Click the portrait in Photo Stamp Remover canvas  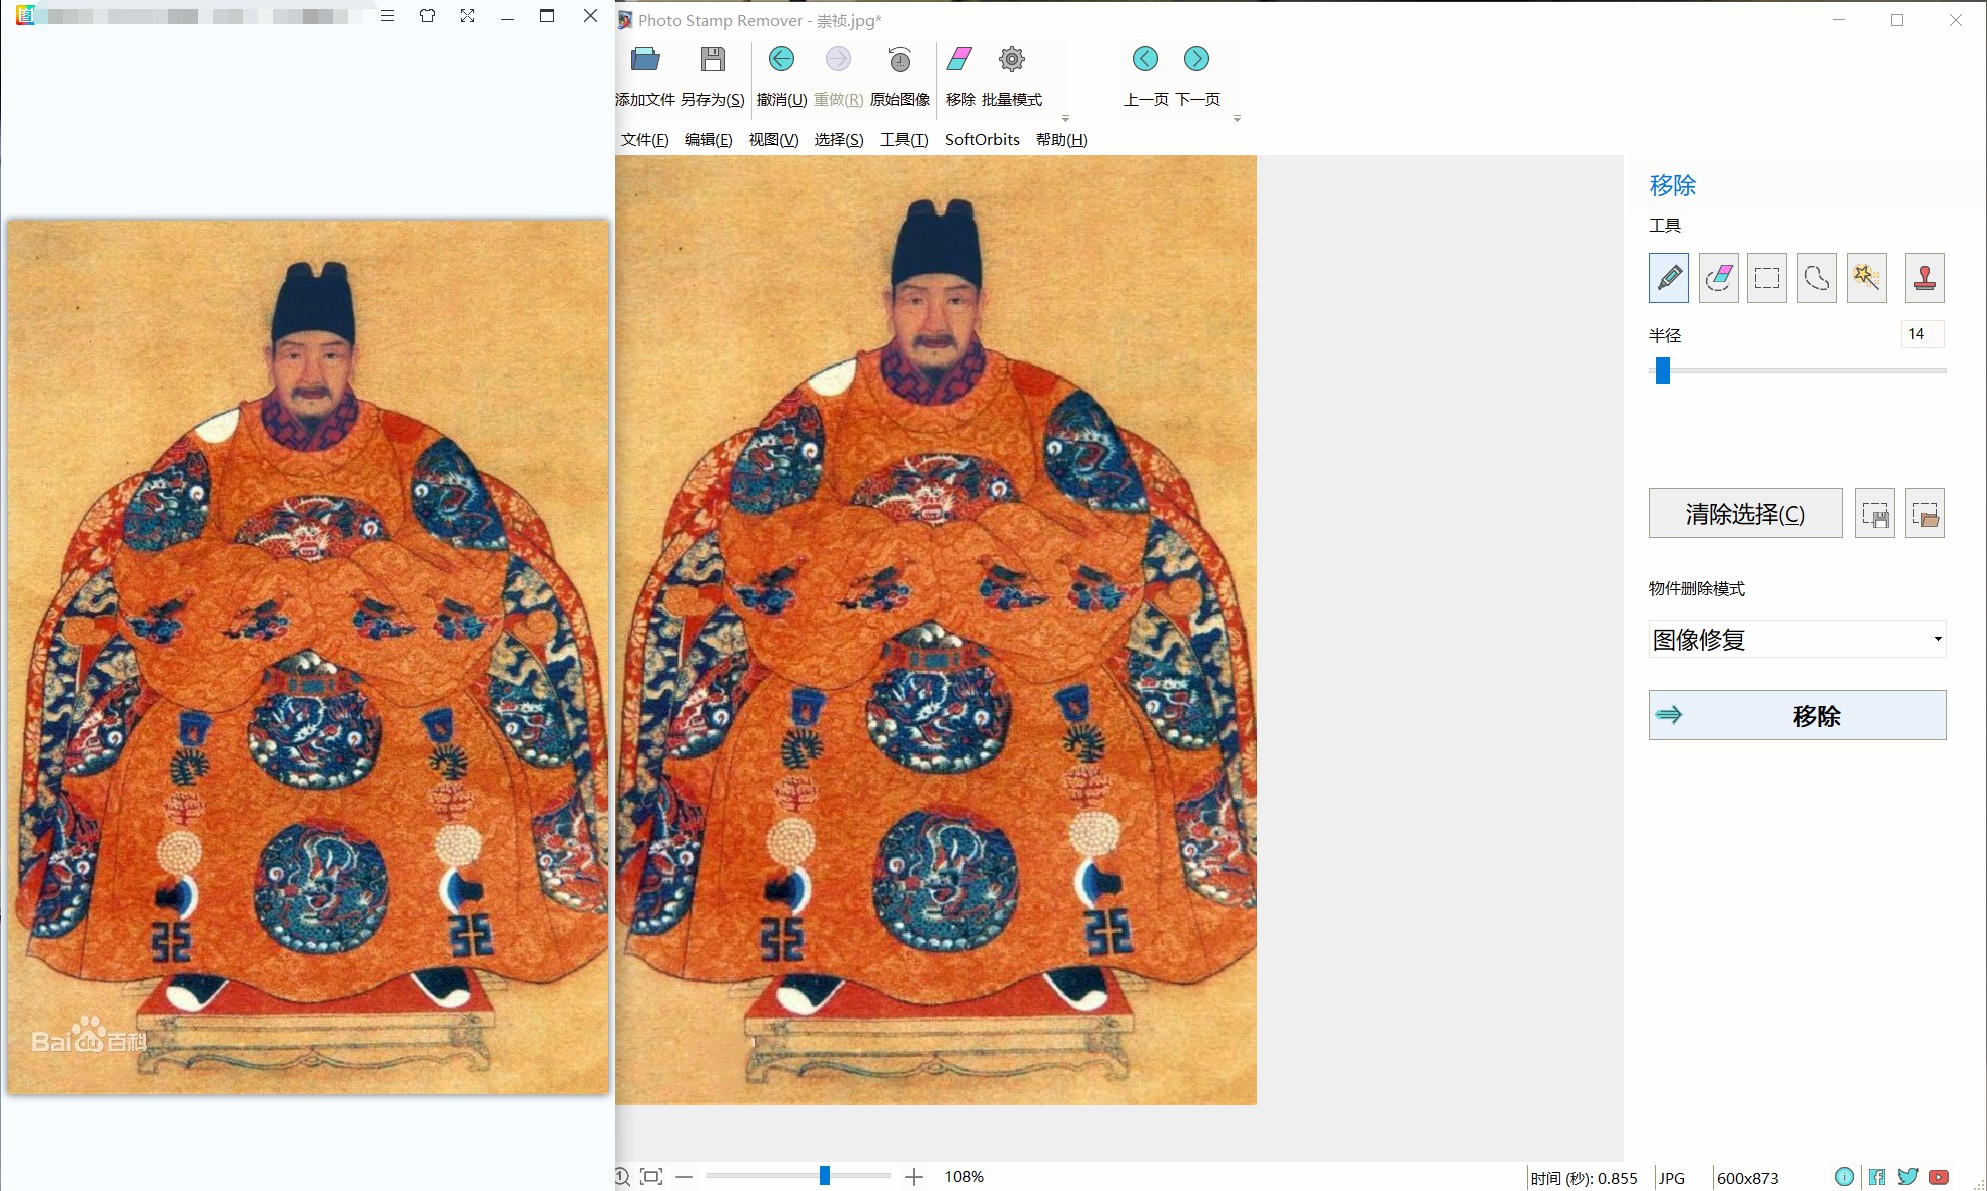(x=936, y=630)
